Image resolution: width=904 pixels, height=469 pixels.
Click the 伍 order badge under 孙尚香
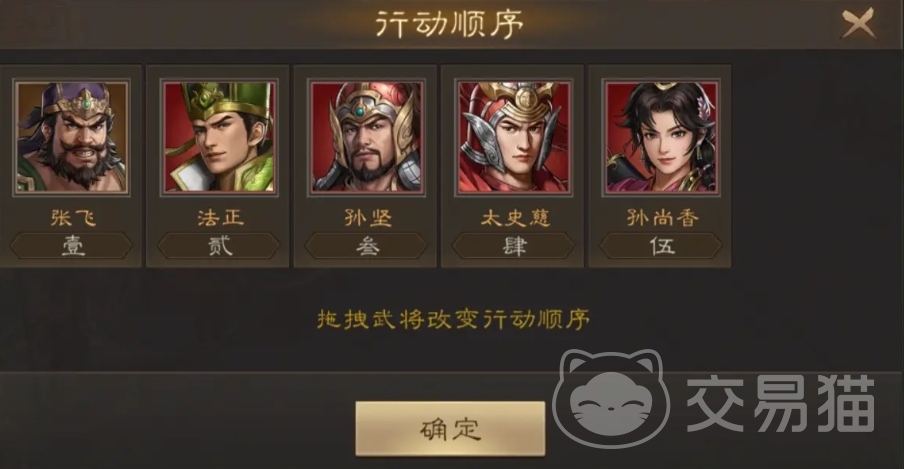(x=661, y=246)
